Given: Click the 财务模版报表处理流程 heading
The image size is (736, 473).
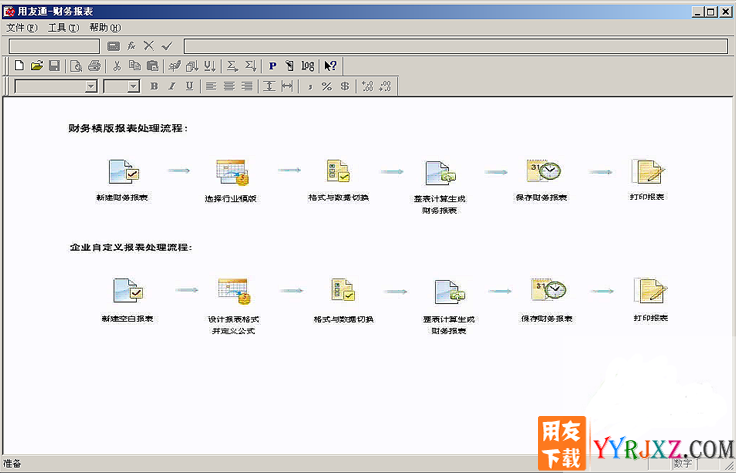Looking at the screenshot, I should pyautogui.click(x=128, y=128).
